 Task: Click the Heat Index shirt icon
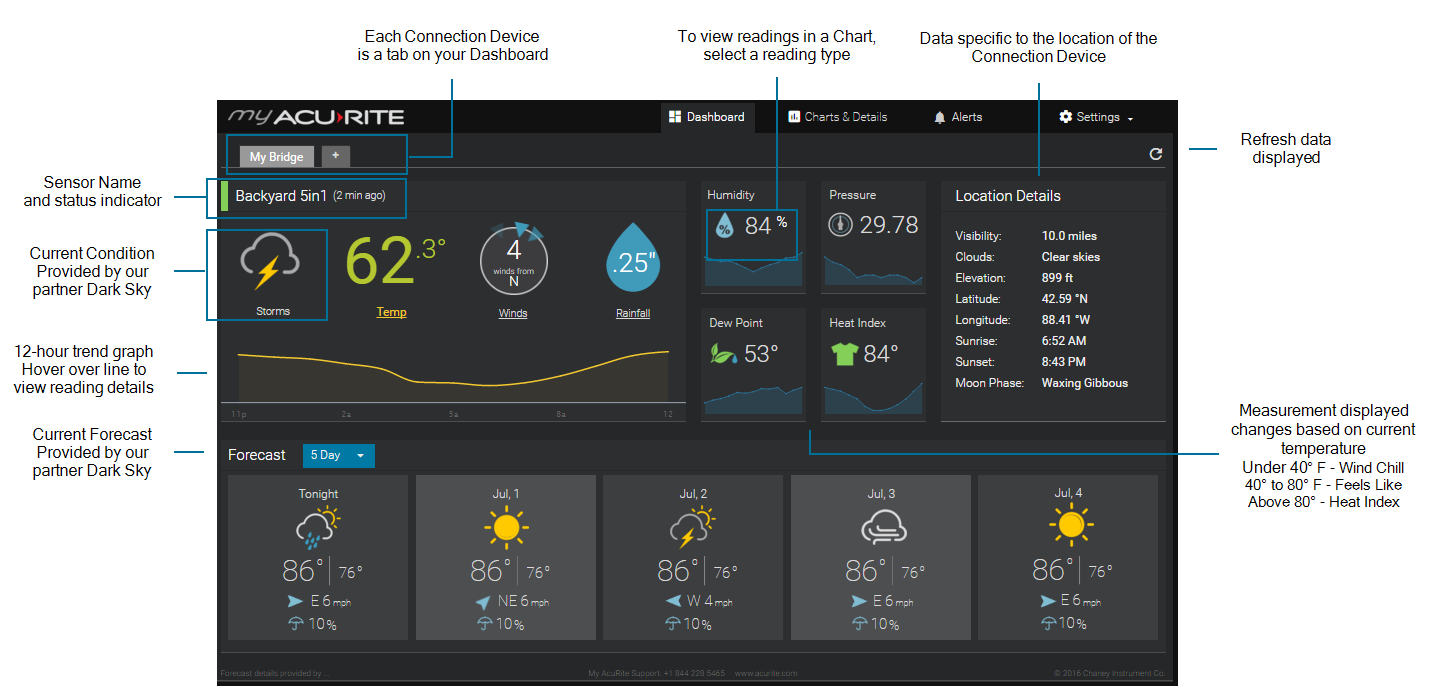845,354
